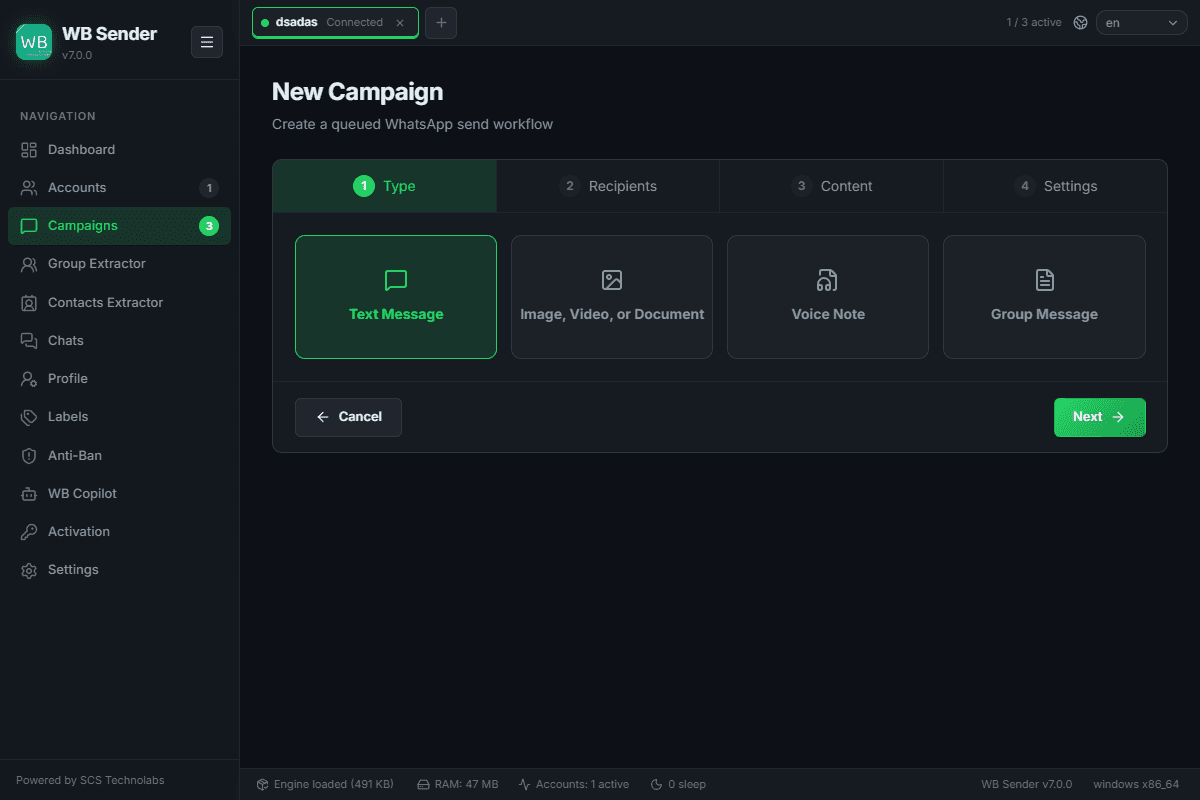This screenshot has height=800, width=1200.
Task: Choose the Text Message campaign type
Action: [396, 297]
